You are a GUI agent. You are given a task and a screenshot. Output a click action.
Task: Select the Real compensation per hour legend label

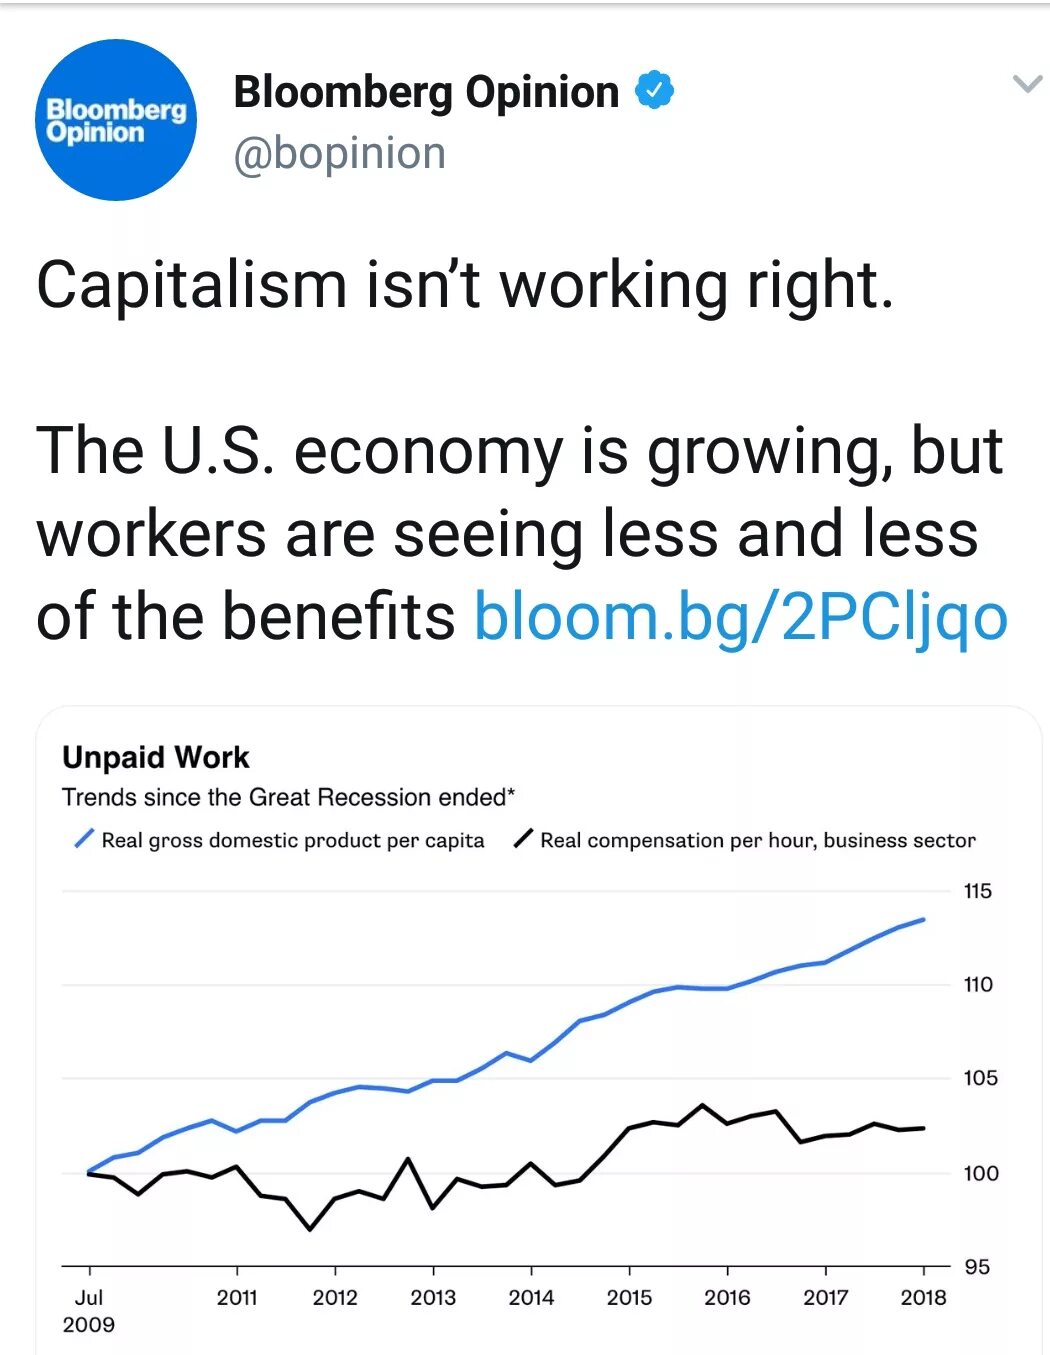coord(758,840)
